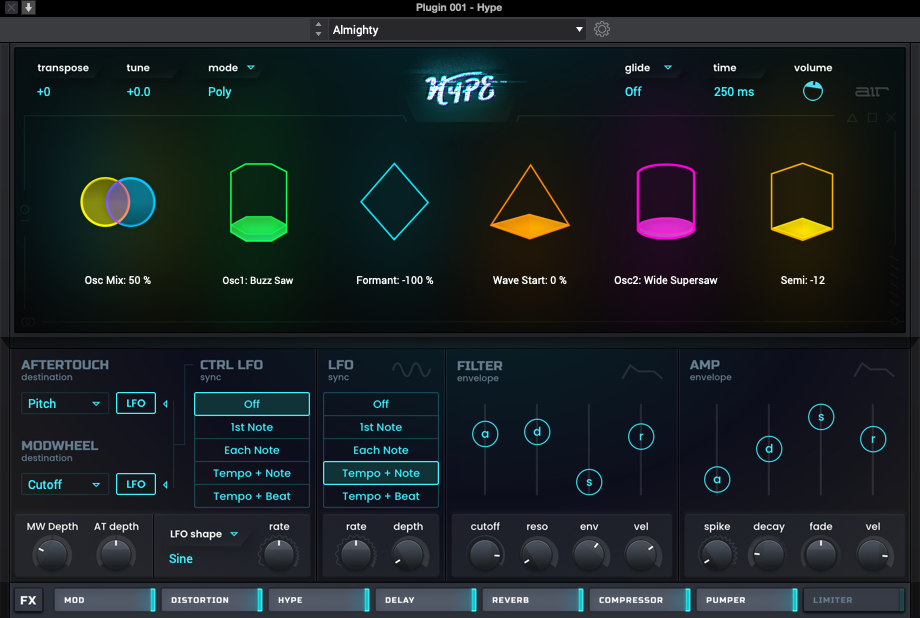The height and width of the screenshot is (618, 920).
Task: Select Tempo + Beat in CTRL LFO sync
Action: 251,495
